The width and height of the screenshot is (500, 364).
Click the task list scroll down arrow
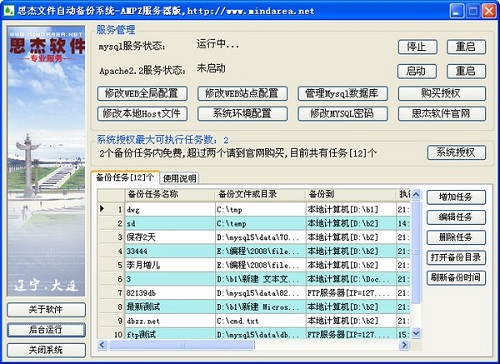coord(416,333)
